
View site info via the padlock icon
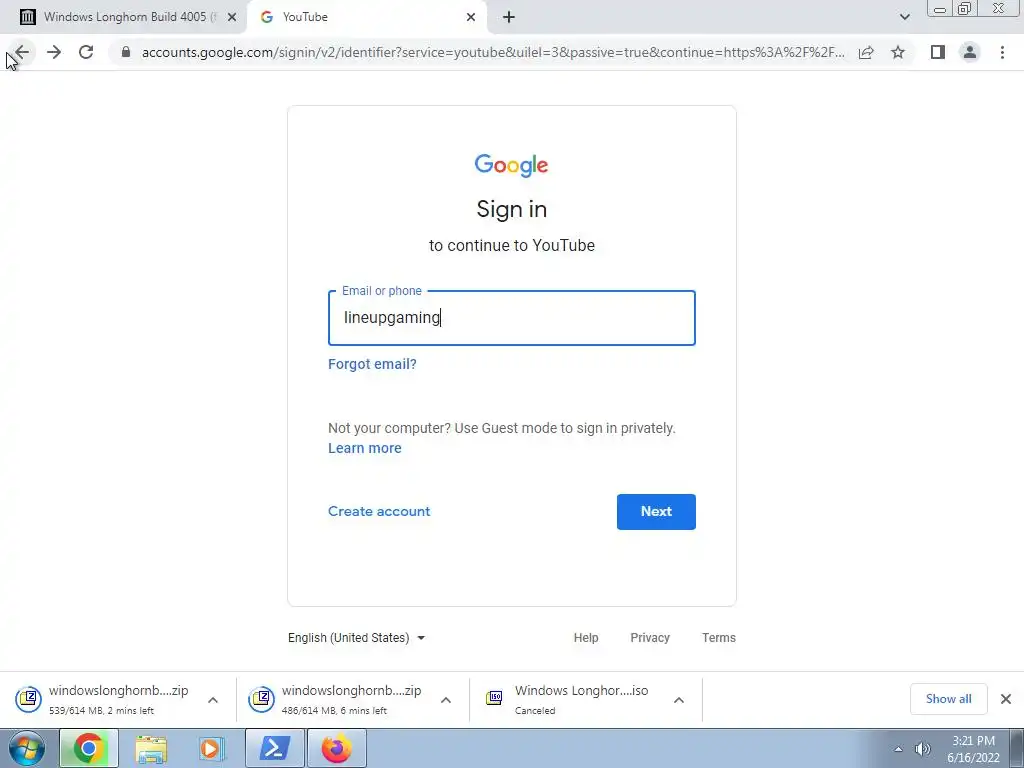click(x=126, y=52)
